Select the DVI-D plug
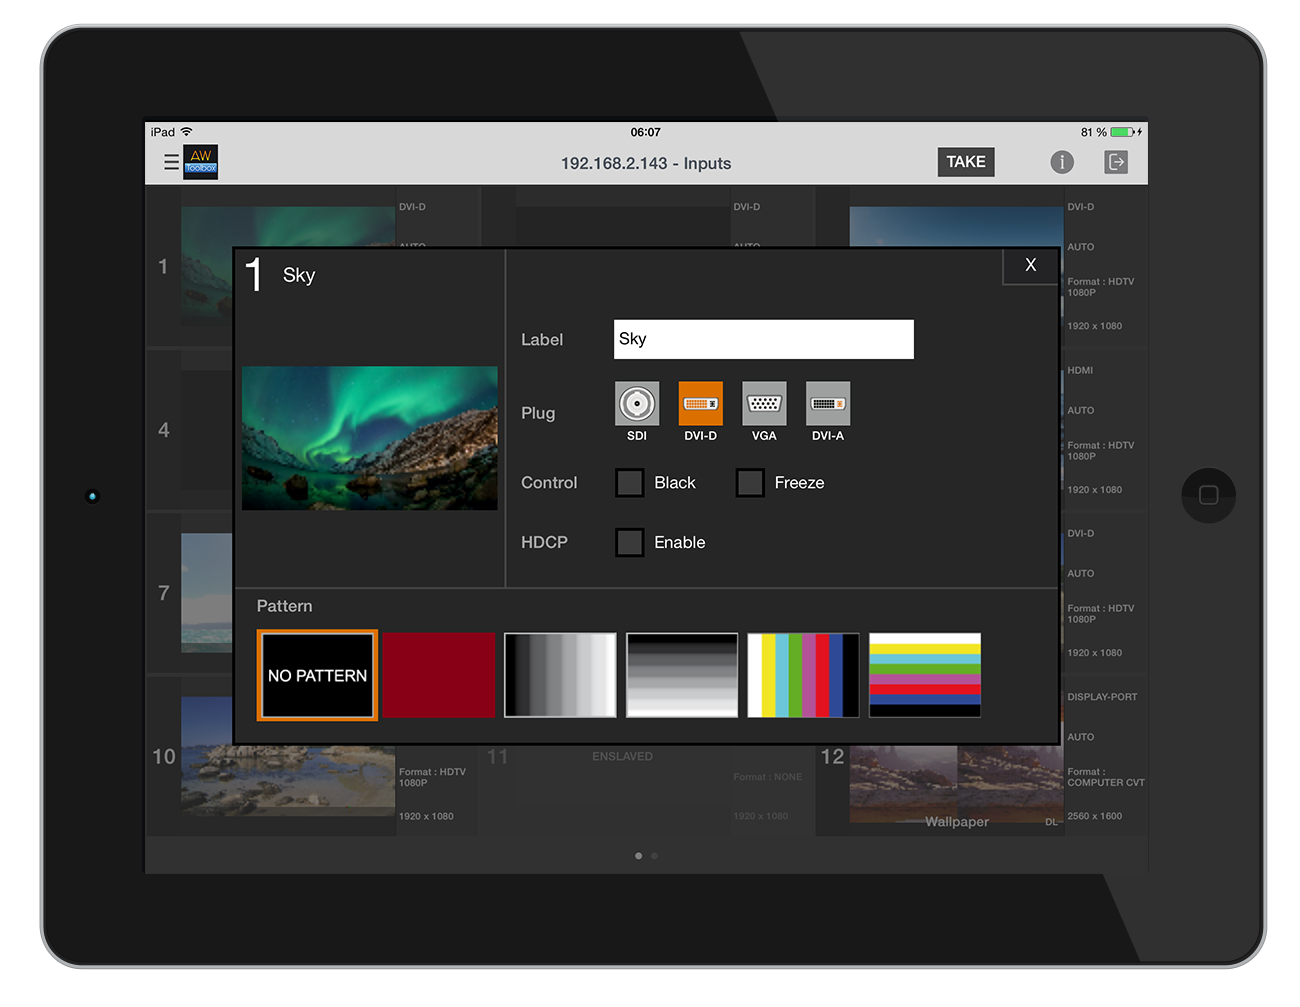Image resolution: width=1300 pixels, height=1007 pixels. [x=700, y=404]
